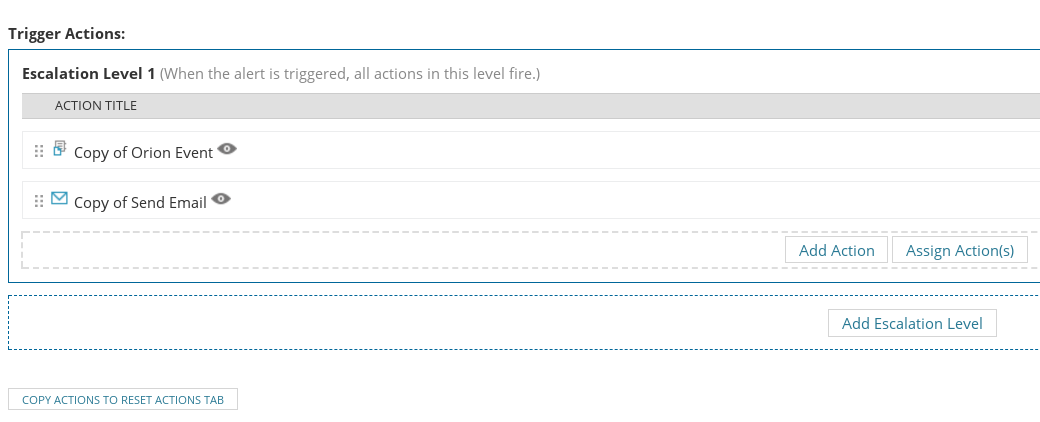This screenshot has width=1040, height=422.
Task: Click the envelope icon for Send Email
Action: pyautogui.click(x=60, y=198)
